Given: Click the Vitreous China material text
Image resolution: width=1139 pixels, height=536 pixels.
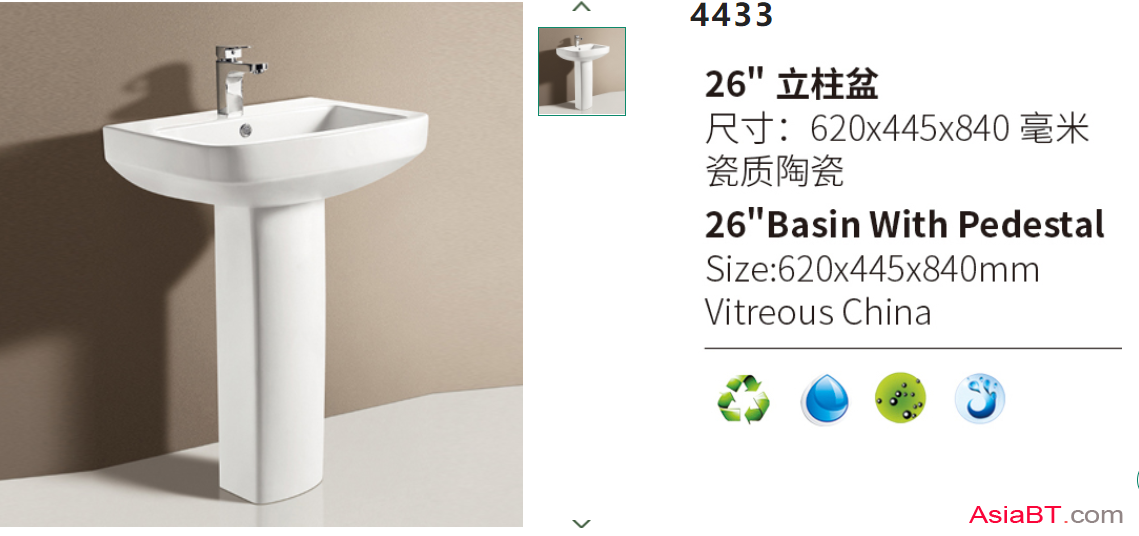Looking at the screenshot, I should coord(818,313).
